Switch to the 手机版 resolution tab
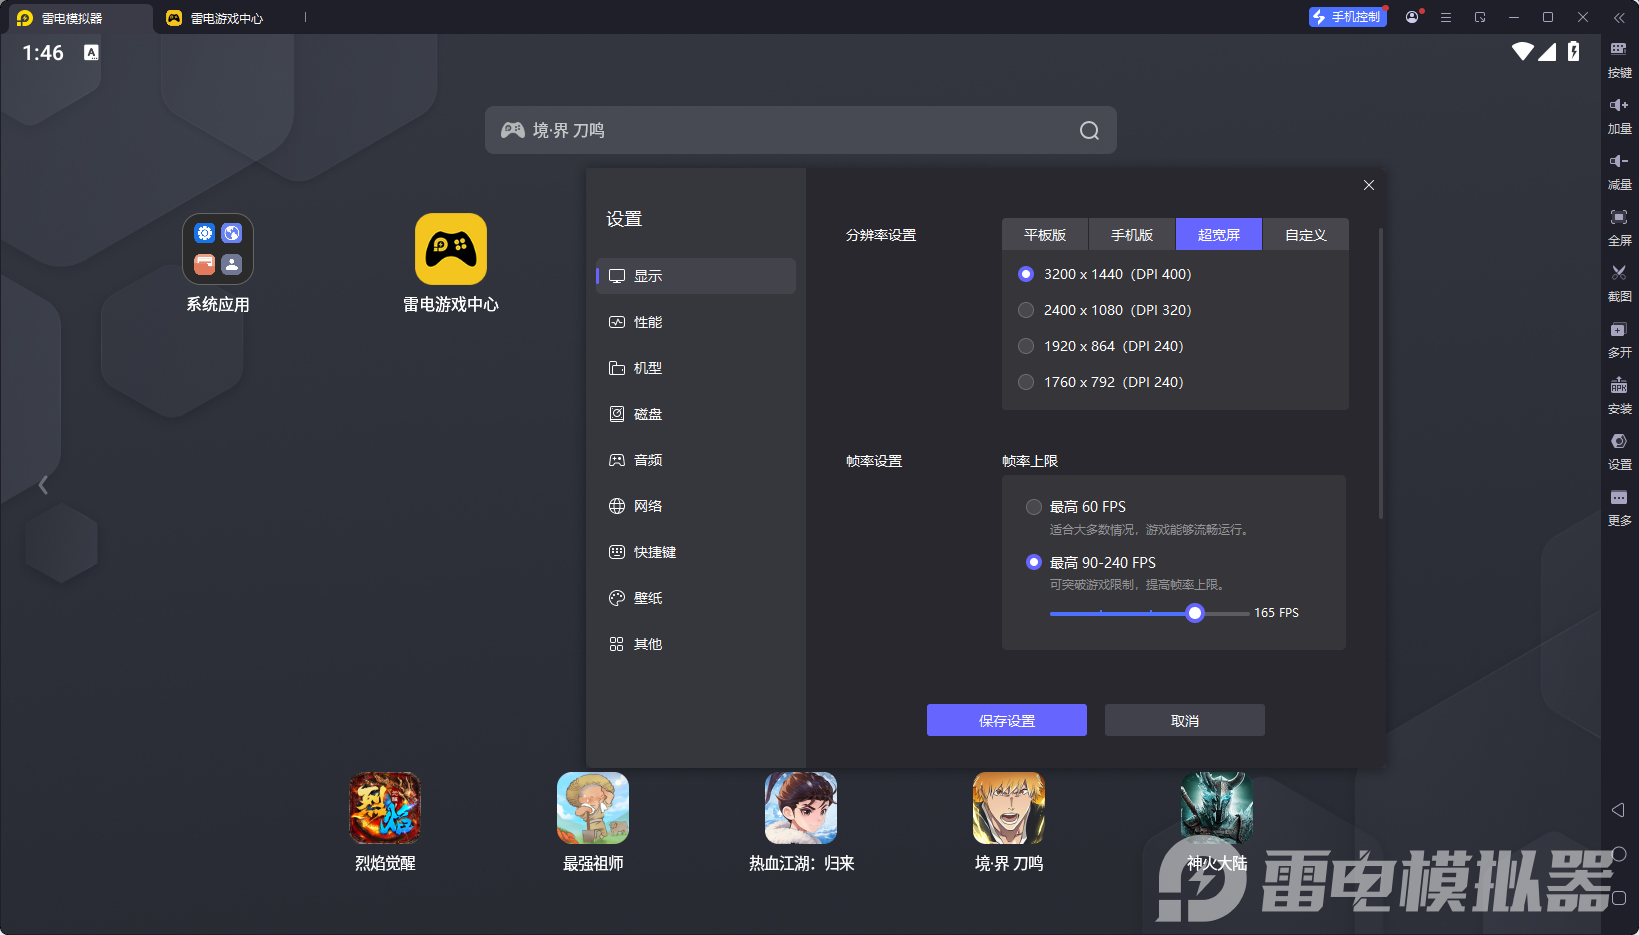This screenshot has height=935, width=1639. (1132, 235)
